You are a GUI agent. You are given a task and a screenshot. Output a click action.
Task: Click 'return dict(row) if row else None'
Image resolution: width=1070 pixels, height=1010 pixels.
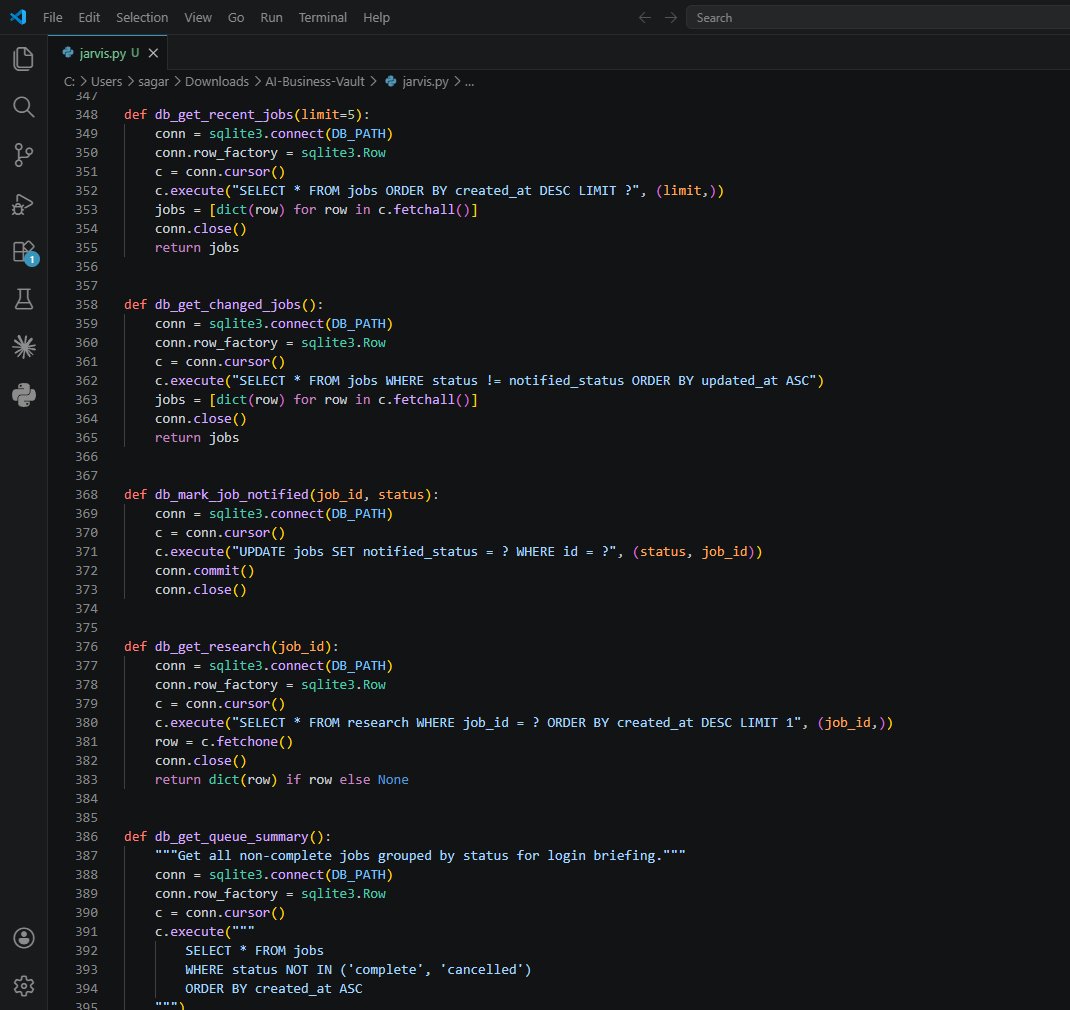pyautogui.click(x=282, y=779)
